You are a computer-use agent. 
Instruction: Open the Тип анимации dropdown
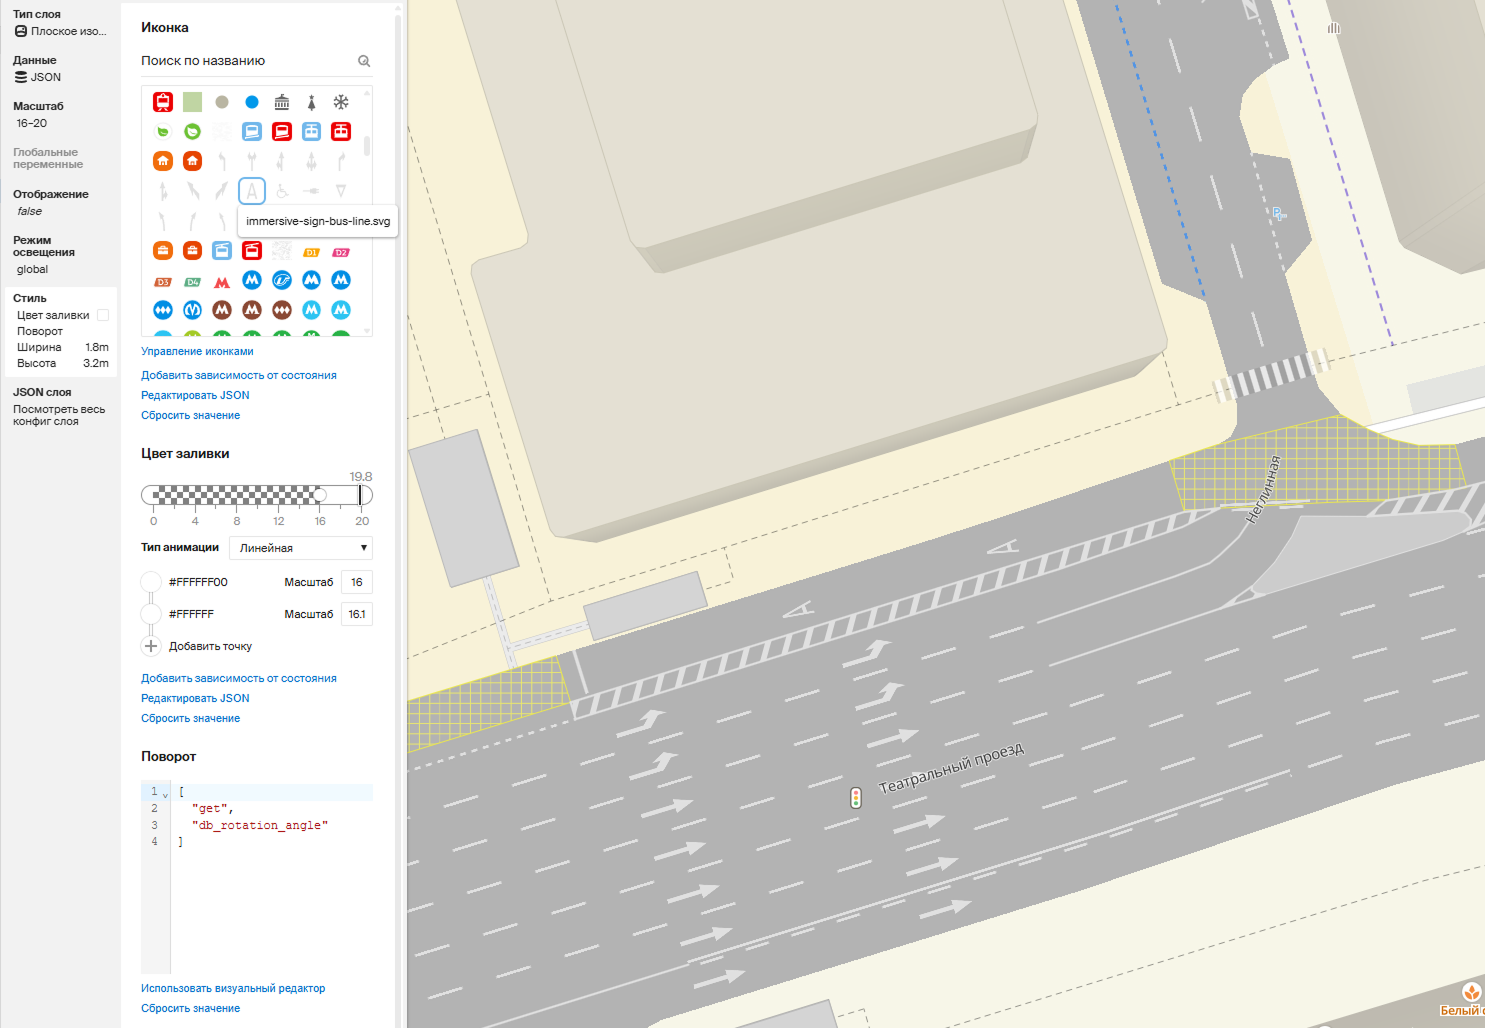[x=301, y=548]
